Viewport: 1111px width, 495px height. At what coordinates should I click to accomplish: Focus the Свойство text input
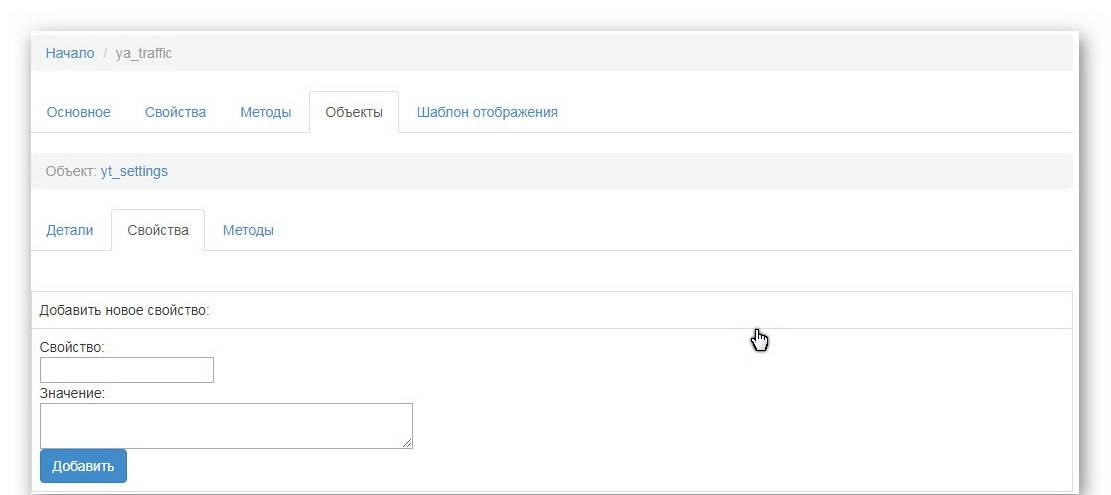(x=127, y=370)
